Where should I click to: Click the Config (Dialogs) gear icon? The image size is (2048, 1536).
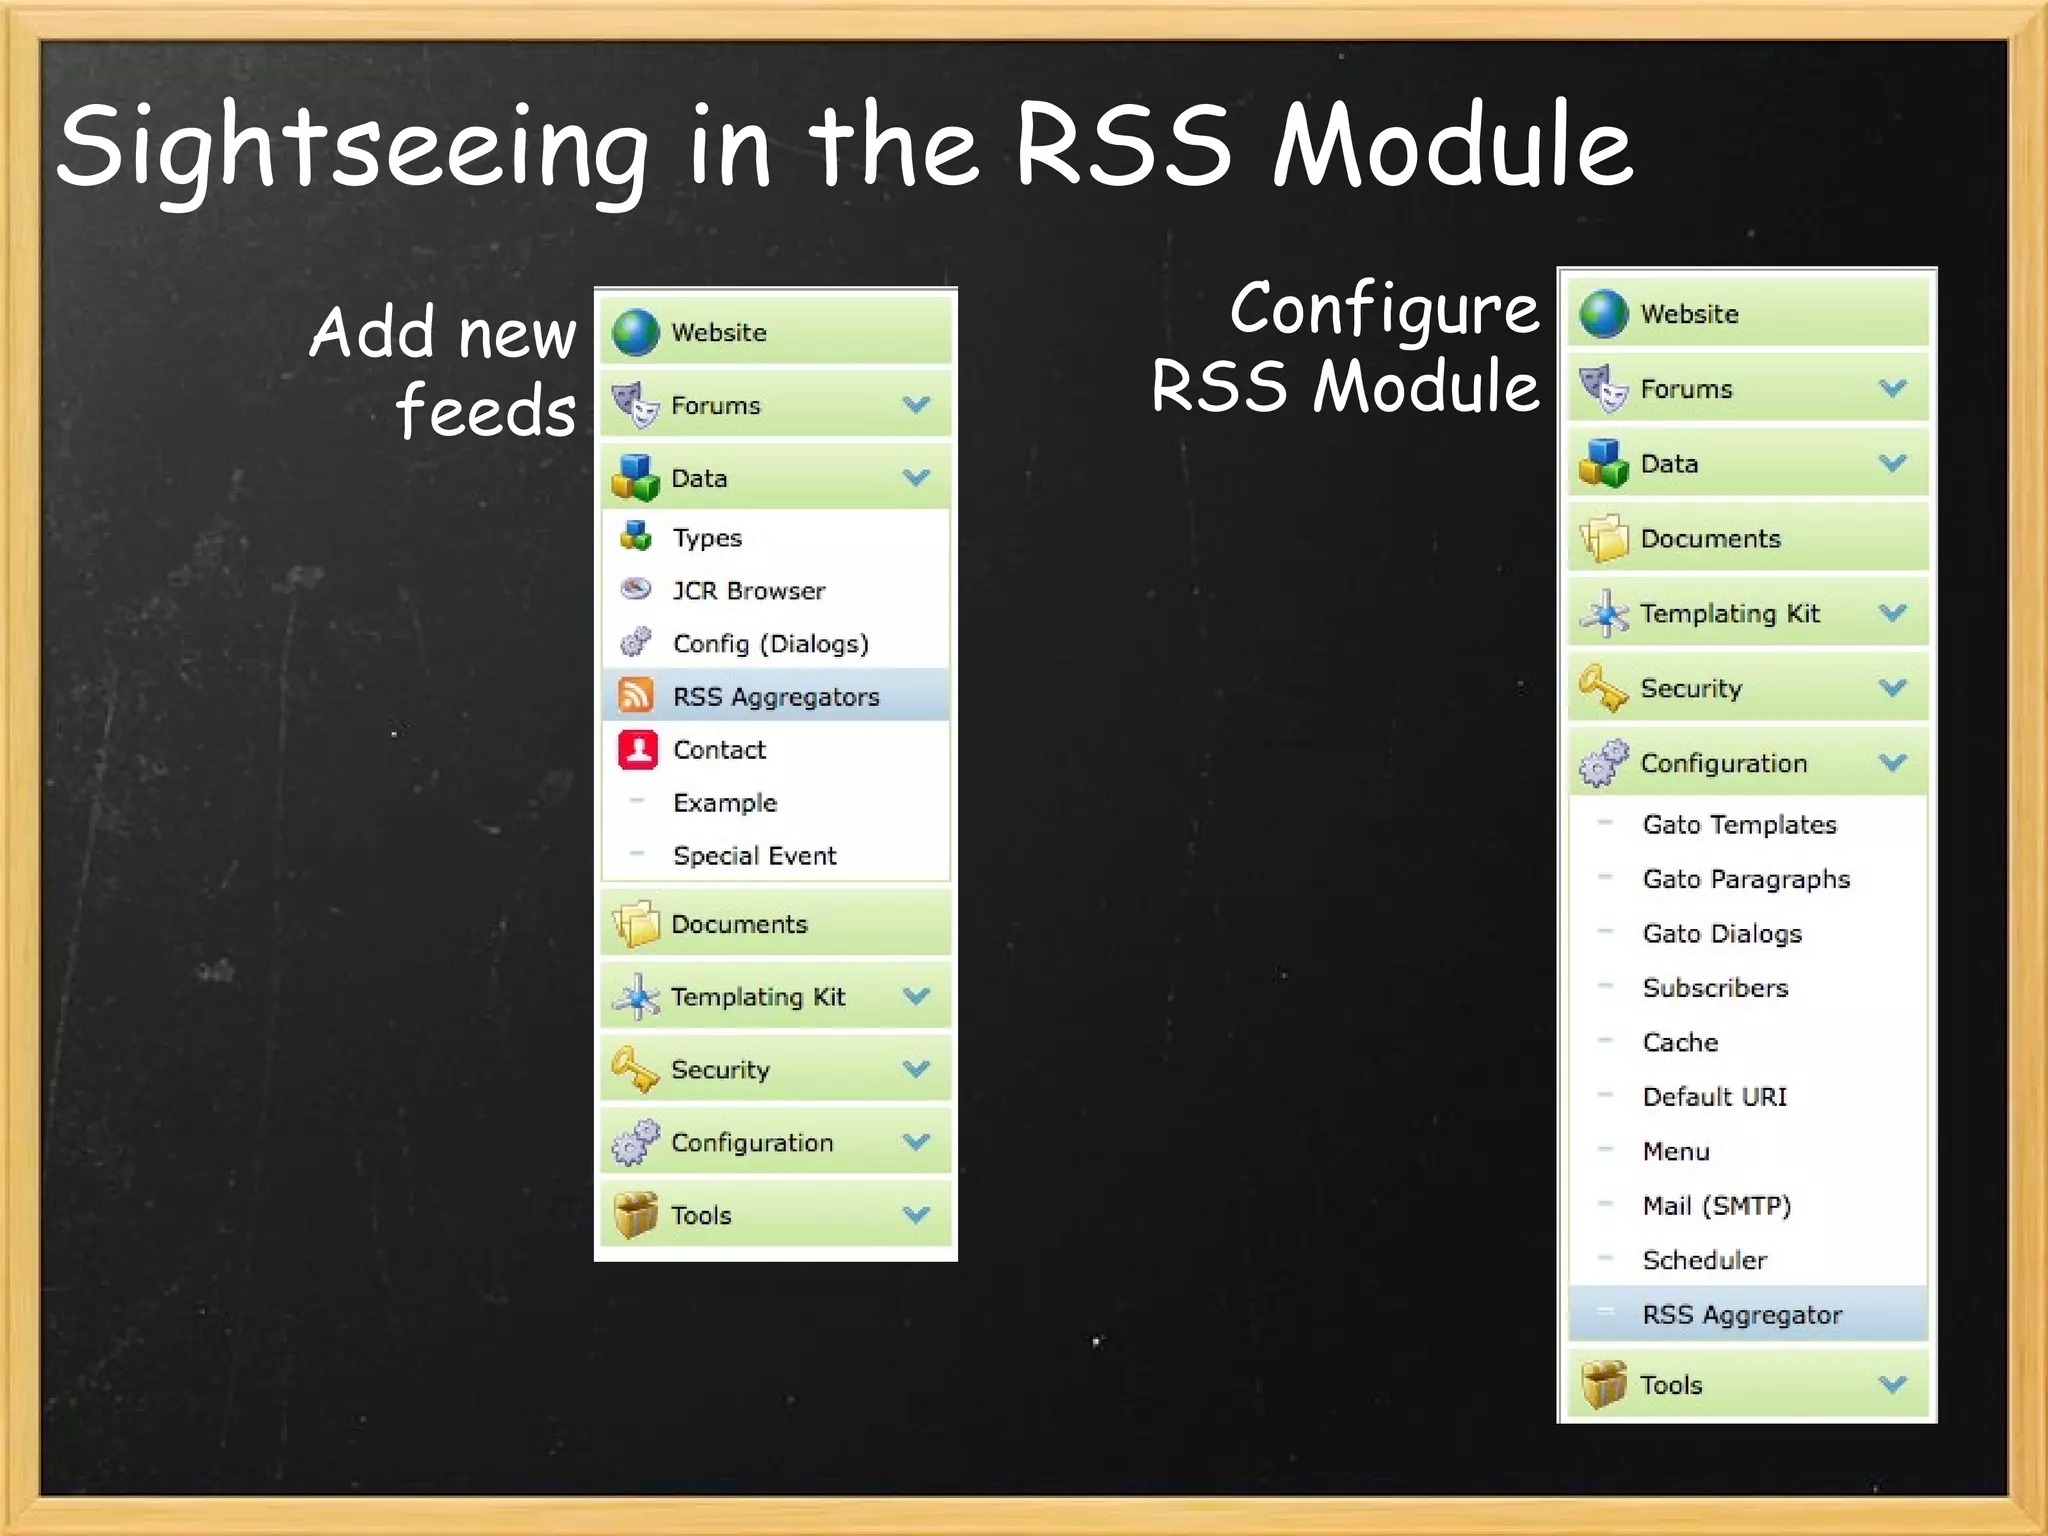[x=636, y=642]
